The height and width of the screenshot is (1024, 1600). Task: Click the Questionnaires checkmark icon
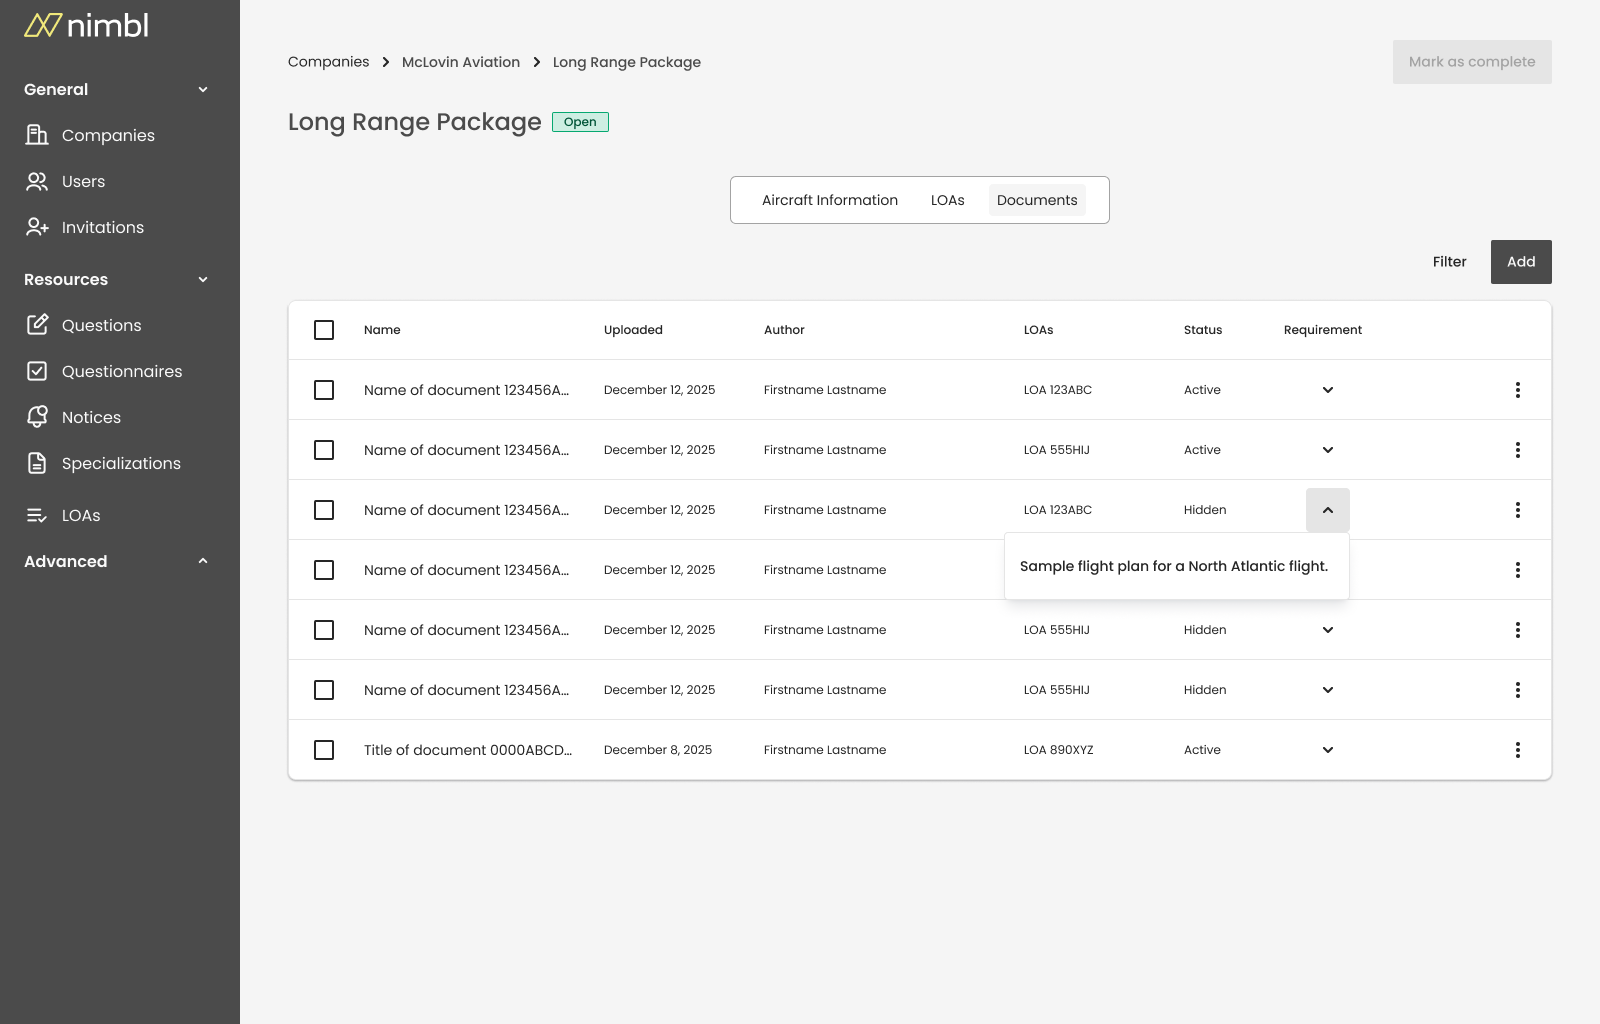[x=37, y=371]
